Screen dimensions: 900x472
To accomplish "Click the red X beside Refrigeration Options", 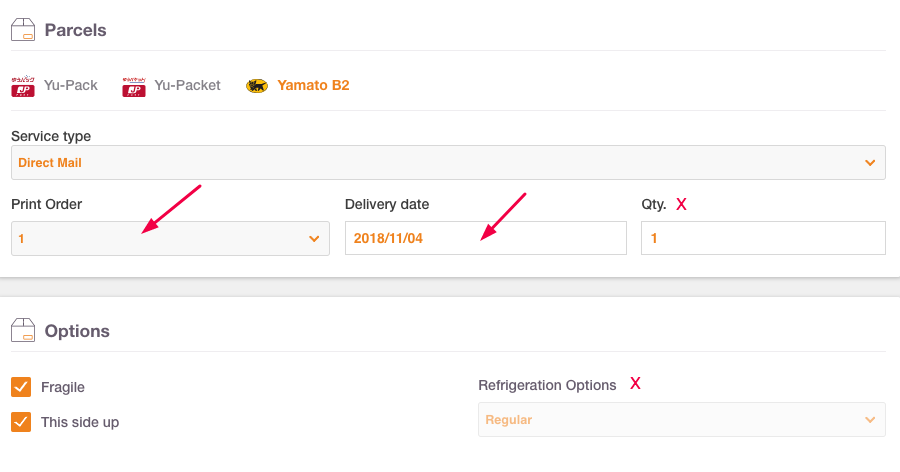I will [635, 384].
